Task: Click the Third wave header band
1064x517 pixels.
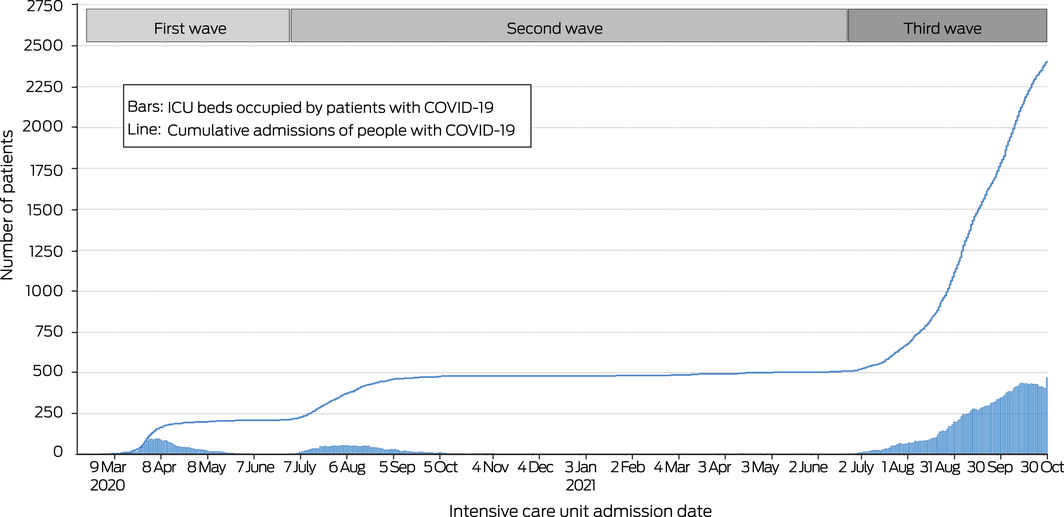Action: pyautogui.click(x=942, y=28)
